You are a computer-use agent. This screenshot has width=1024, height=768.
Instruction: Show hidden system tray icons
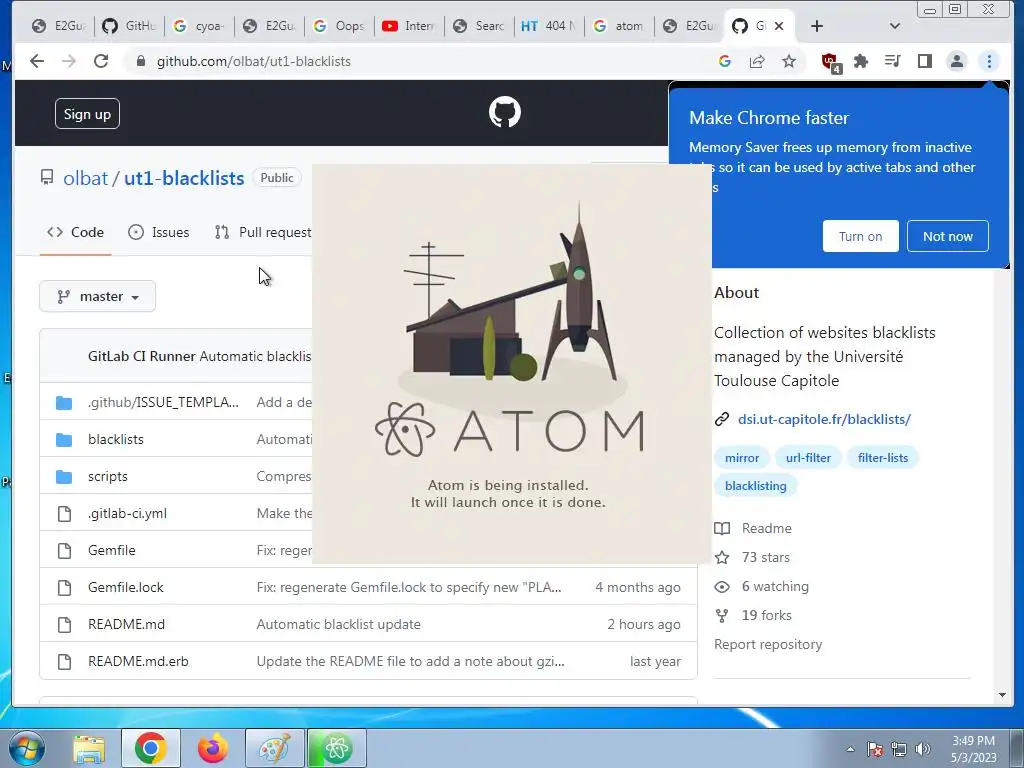pyautogui.click(x=850, y=749)
